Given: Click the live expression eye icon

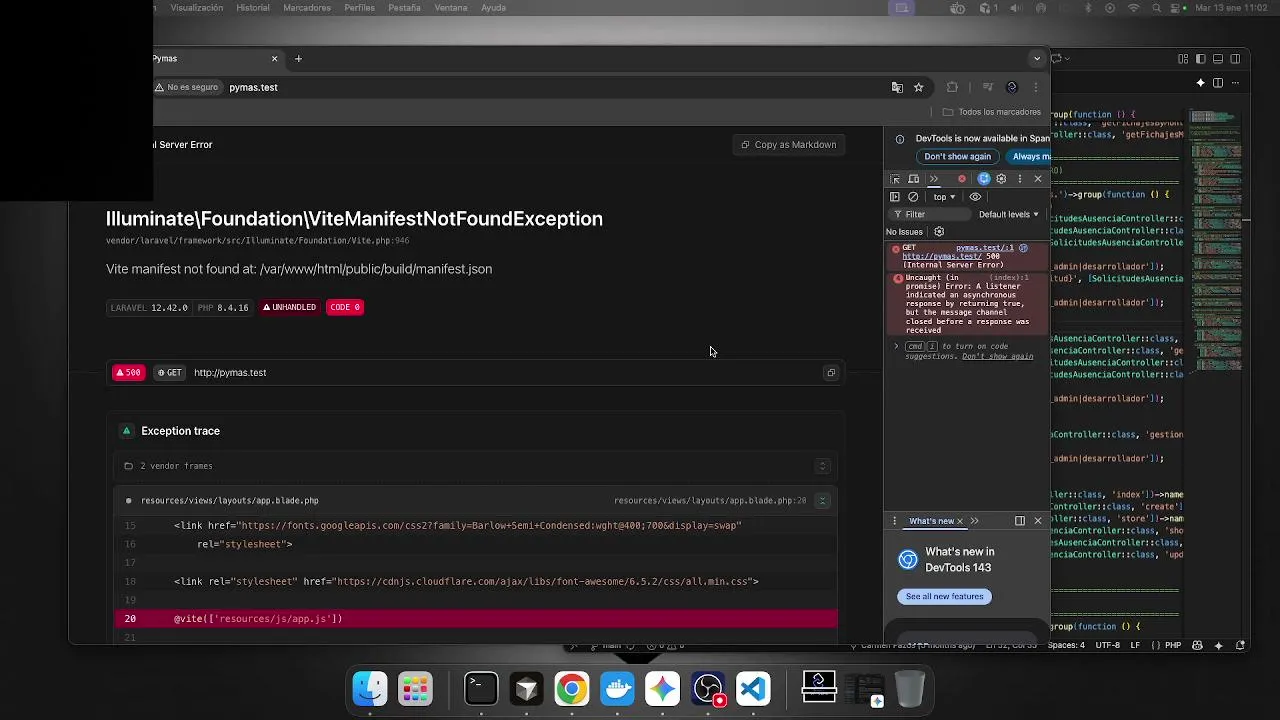Looking at the screenshot, I should [x=975, y=197].
